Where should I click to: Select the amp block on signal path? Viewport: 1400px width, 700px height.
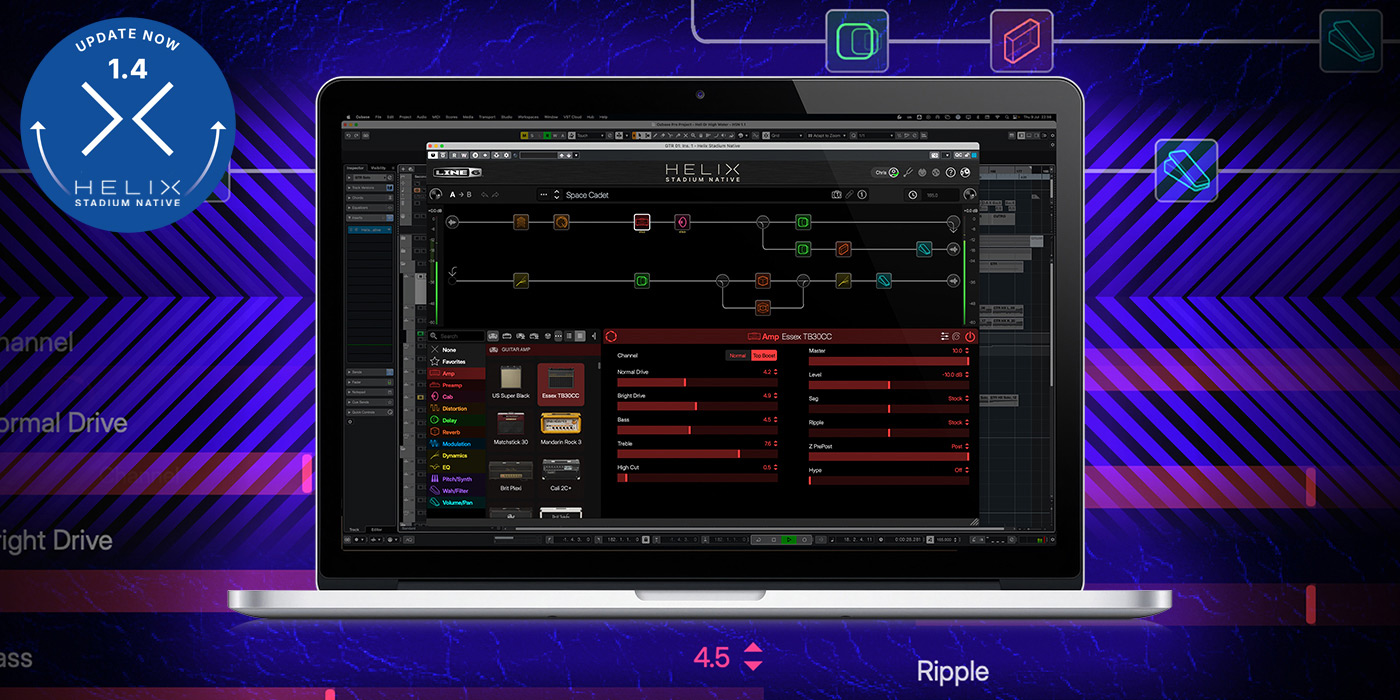pyautogui.click(x=642, y=222)
